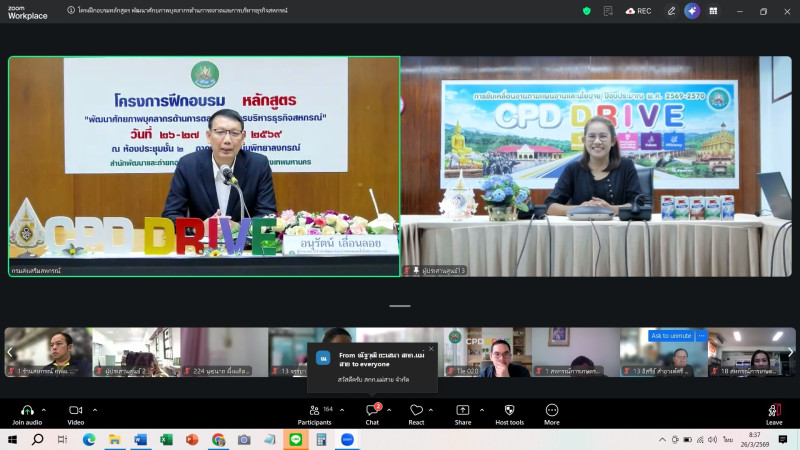Open the LINE app from taskbar
Image resolution: width=800 pixels, height=450 pixels.
coord(295,439)
